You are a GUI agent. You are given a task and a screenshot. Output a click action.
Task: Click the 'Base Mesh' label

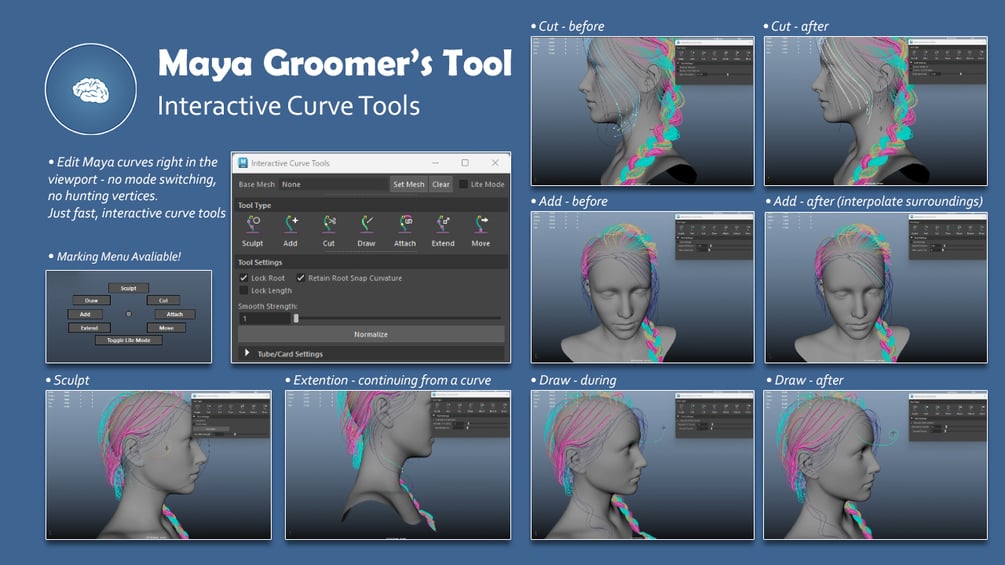click(256, 184)
